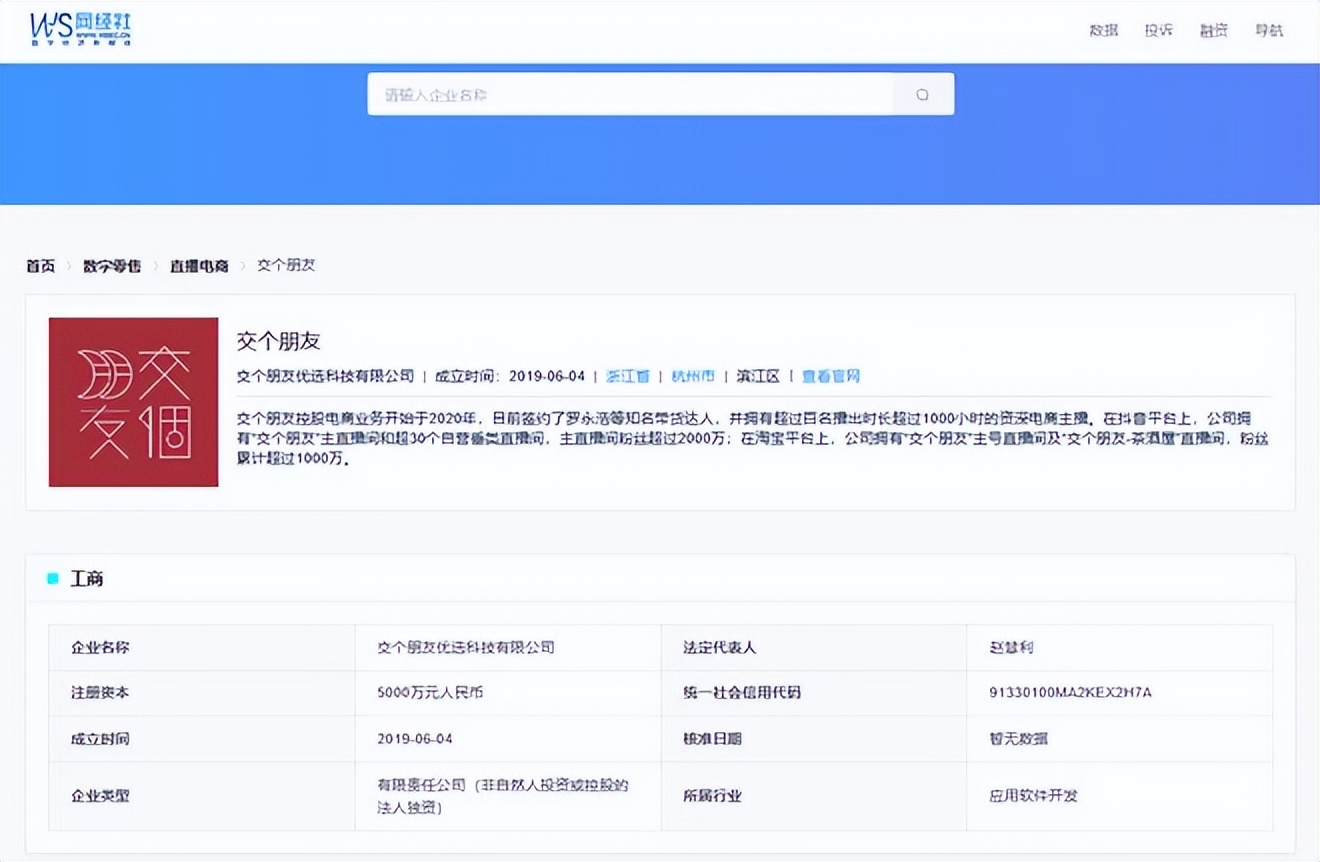Open the 杭州市 city link
This screenshot has height=862, width=1320.
click(693, 376)
